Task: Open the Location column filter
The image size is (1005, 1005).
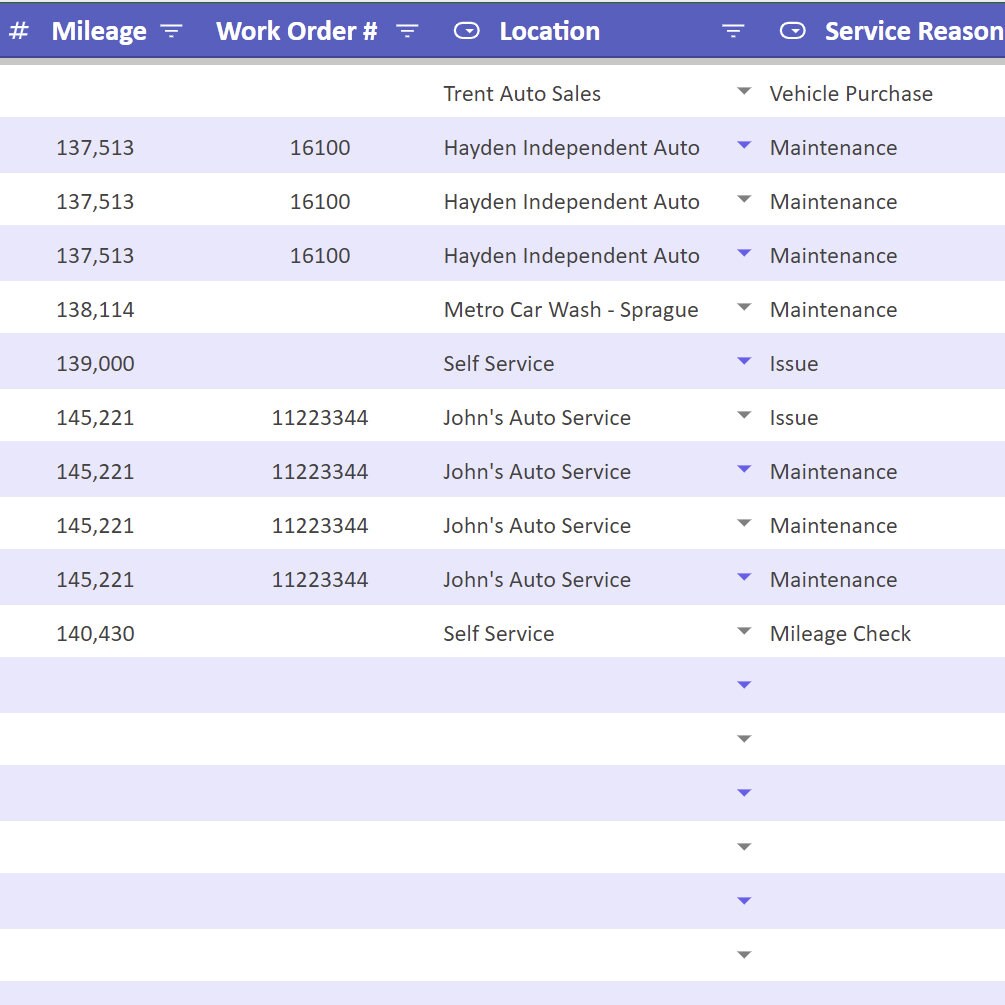Action: click(x=733, y=30)
